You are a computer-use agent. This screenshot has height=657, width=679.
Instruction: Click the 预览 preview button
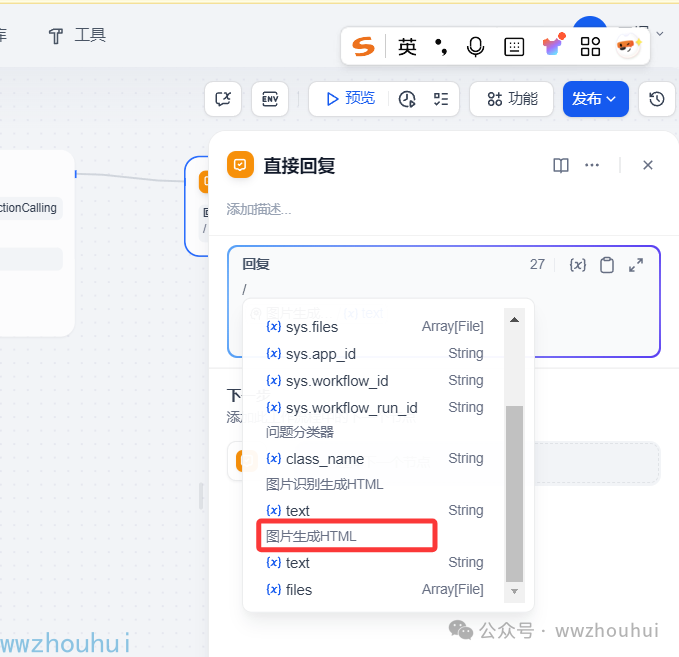(350, 99)
